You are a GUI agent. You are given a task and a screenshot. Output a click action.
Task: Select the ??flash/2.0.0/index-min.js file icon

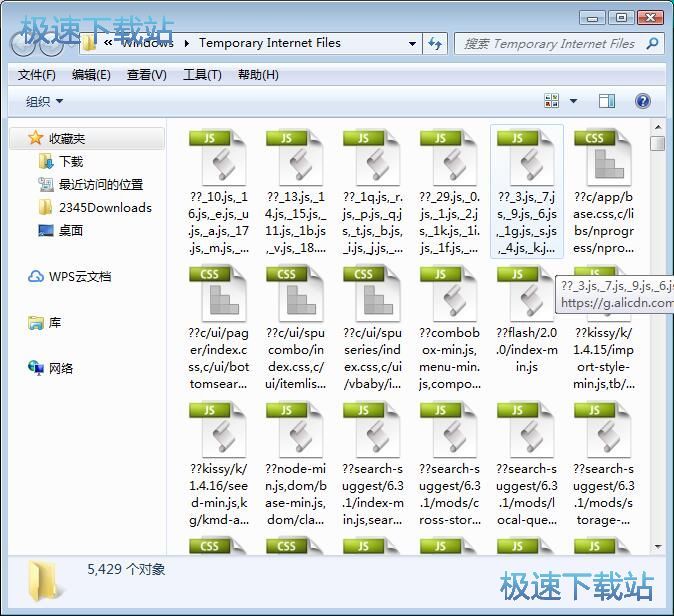click(526, 293)
